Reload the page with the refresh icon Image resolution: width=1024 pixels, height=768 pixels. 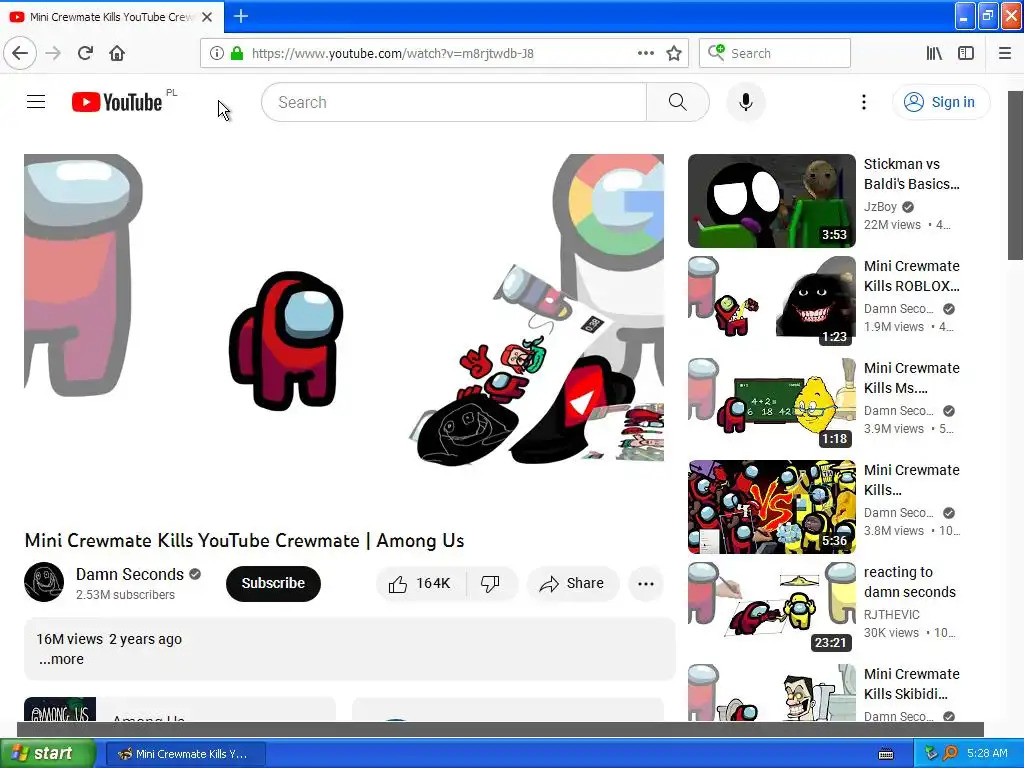coord(85,53)
